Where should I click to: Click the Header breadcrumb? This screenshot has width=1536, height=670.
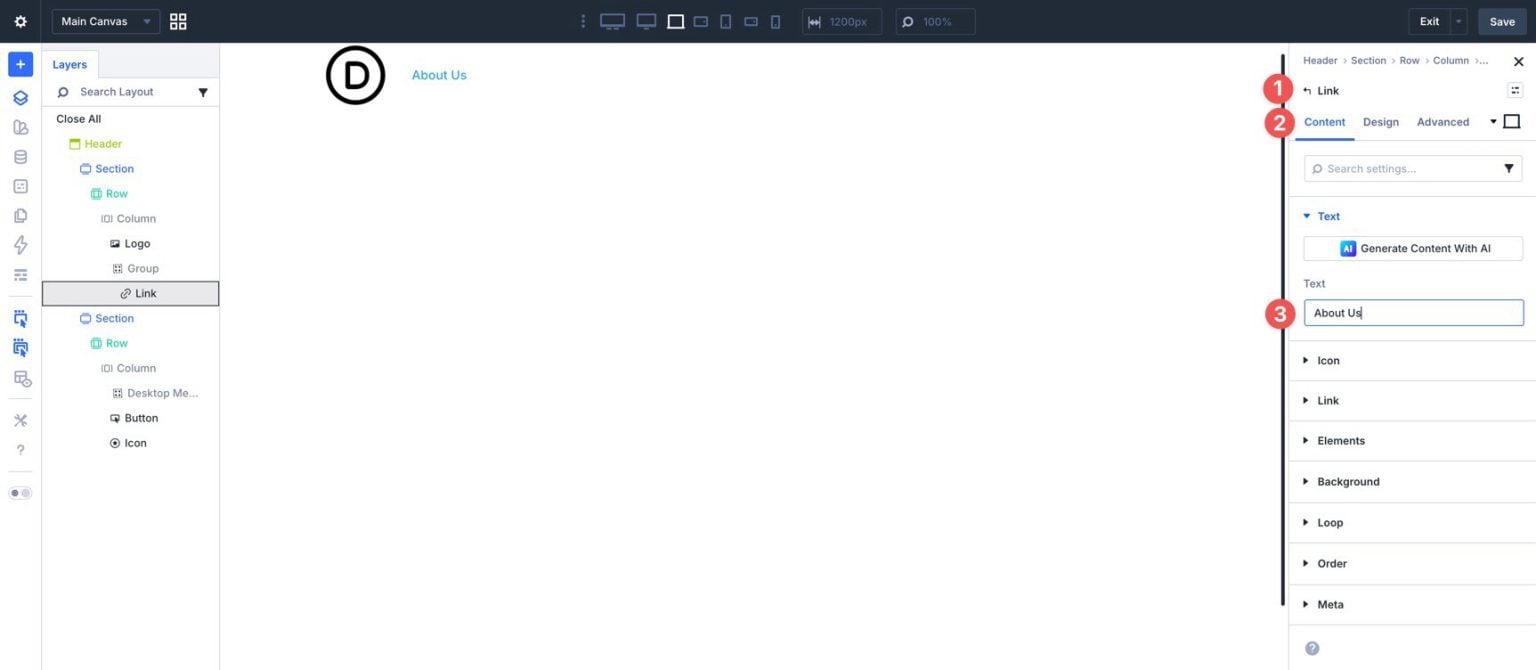(1320, 61)
